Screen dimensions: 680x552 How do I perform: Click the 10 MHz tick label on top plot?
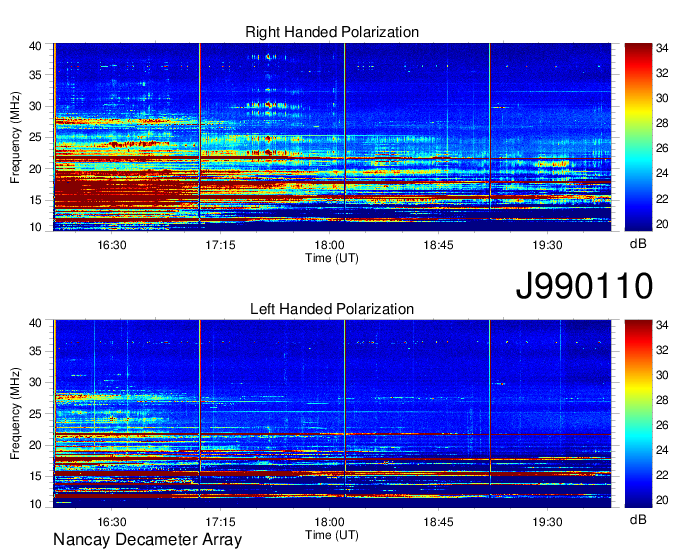[35, 227]
